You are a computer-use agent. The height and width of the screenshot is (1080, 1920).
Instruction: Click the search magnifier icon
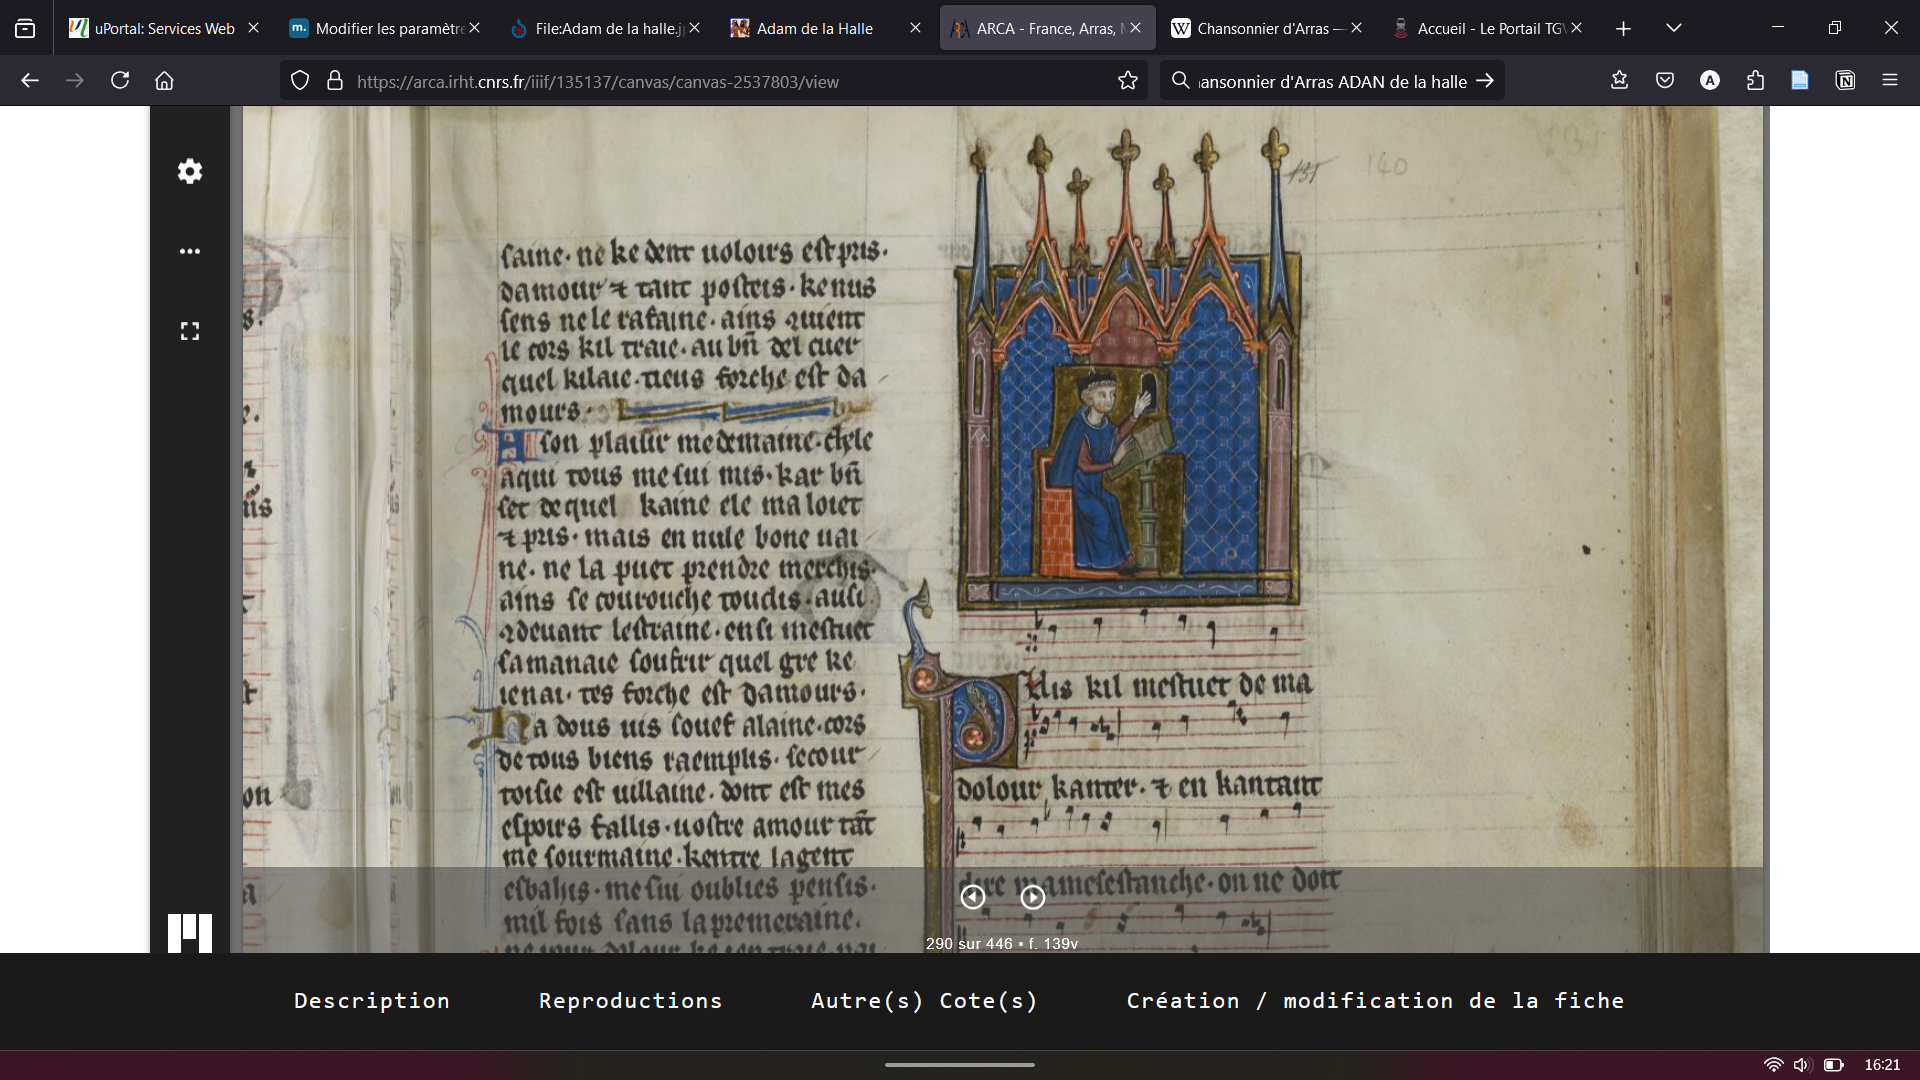pos(1181,81)
